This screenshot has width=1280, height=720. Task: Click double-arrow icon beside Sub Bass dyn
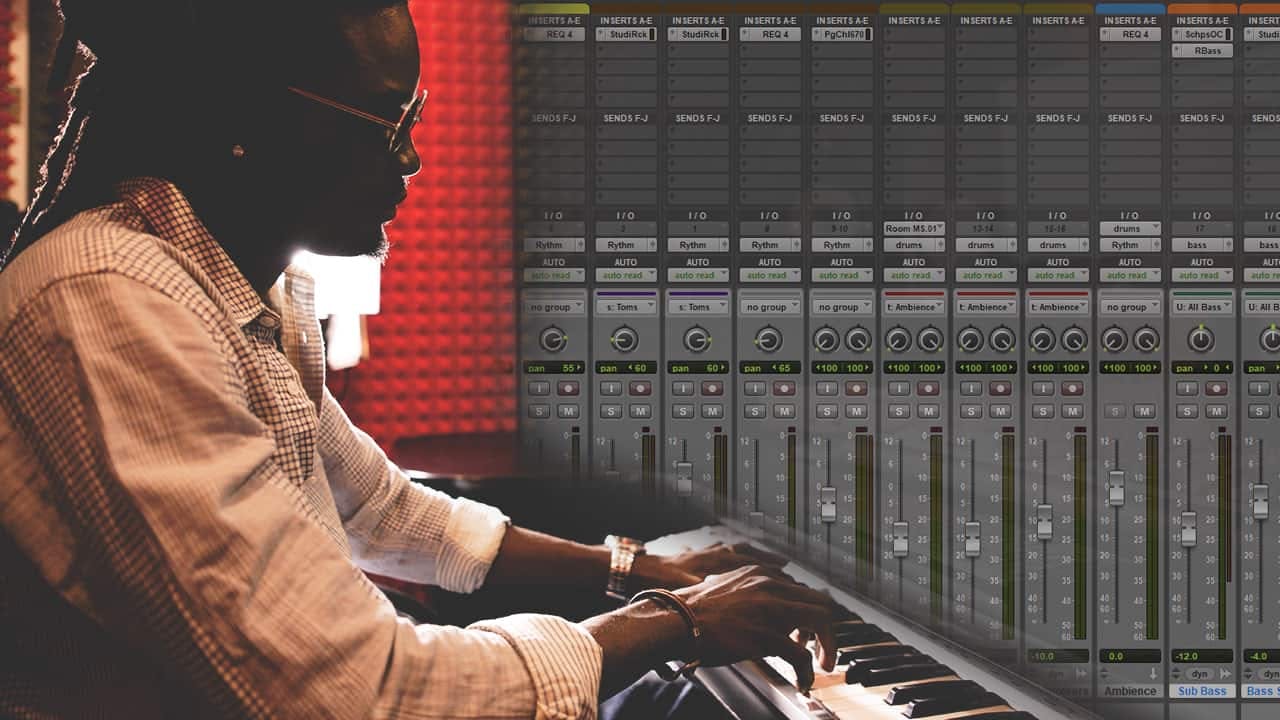1225,674
